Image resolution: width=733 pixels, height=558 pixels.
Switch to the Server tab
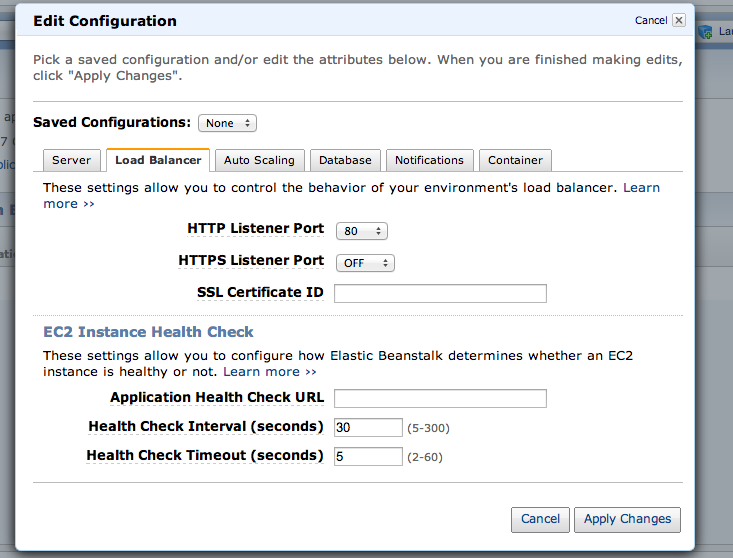click(72, 160)
